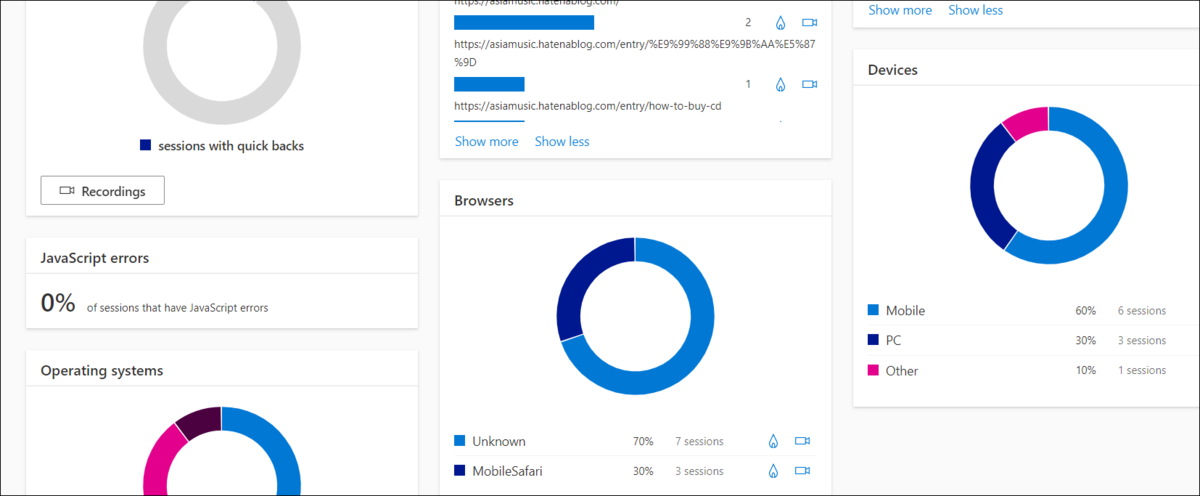Select the Mobile legend color swatch
Screen dimensions: 1200x496
coord(873,311)
